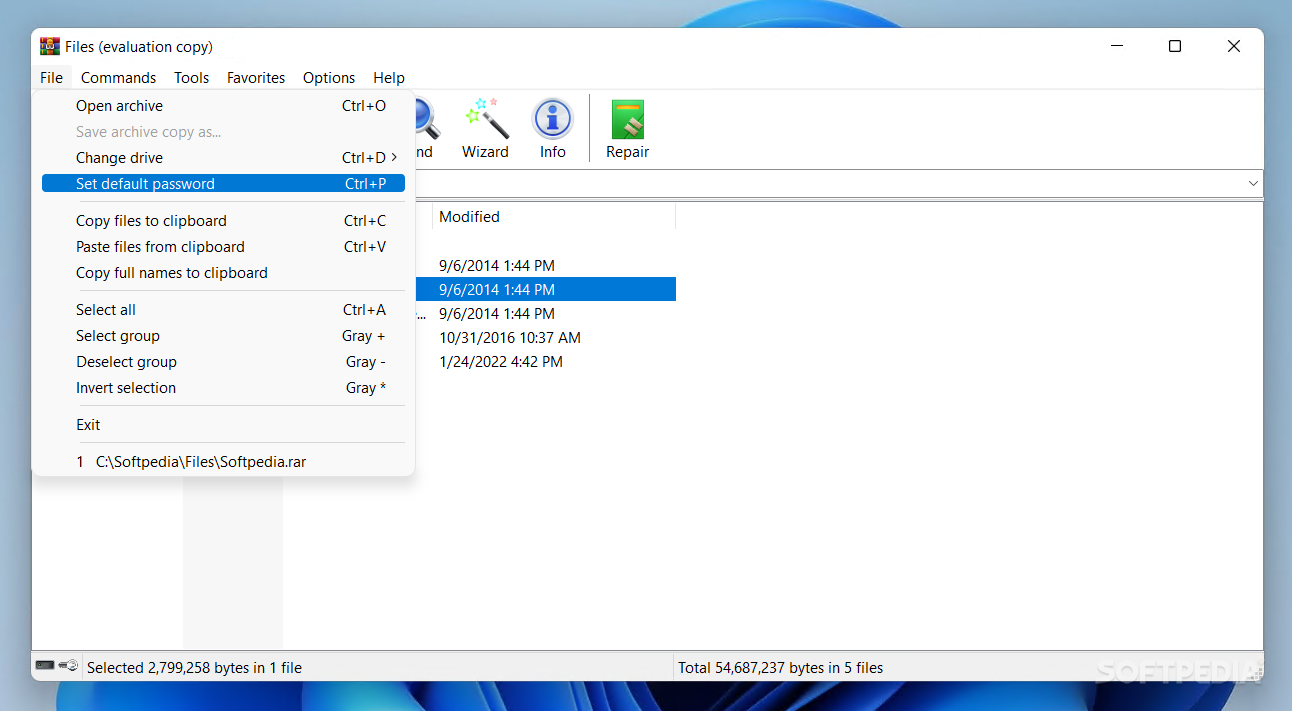
Task: Choose Select group menu entry
Action: [223, 336]
